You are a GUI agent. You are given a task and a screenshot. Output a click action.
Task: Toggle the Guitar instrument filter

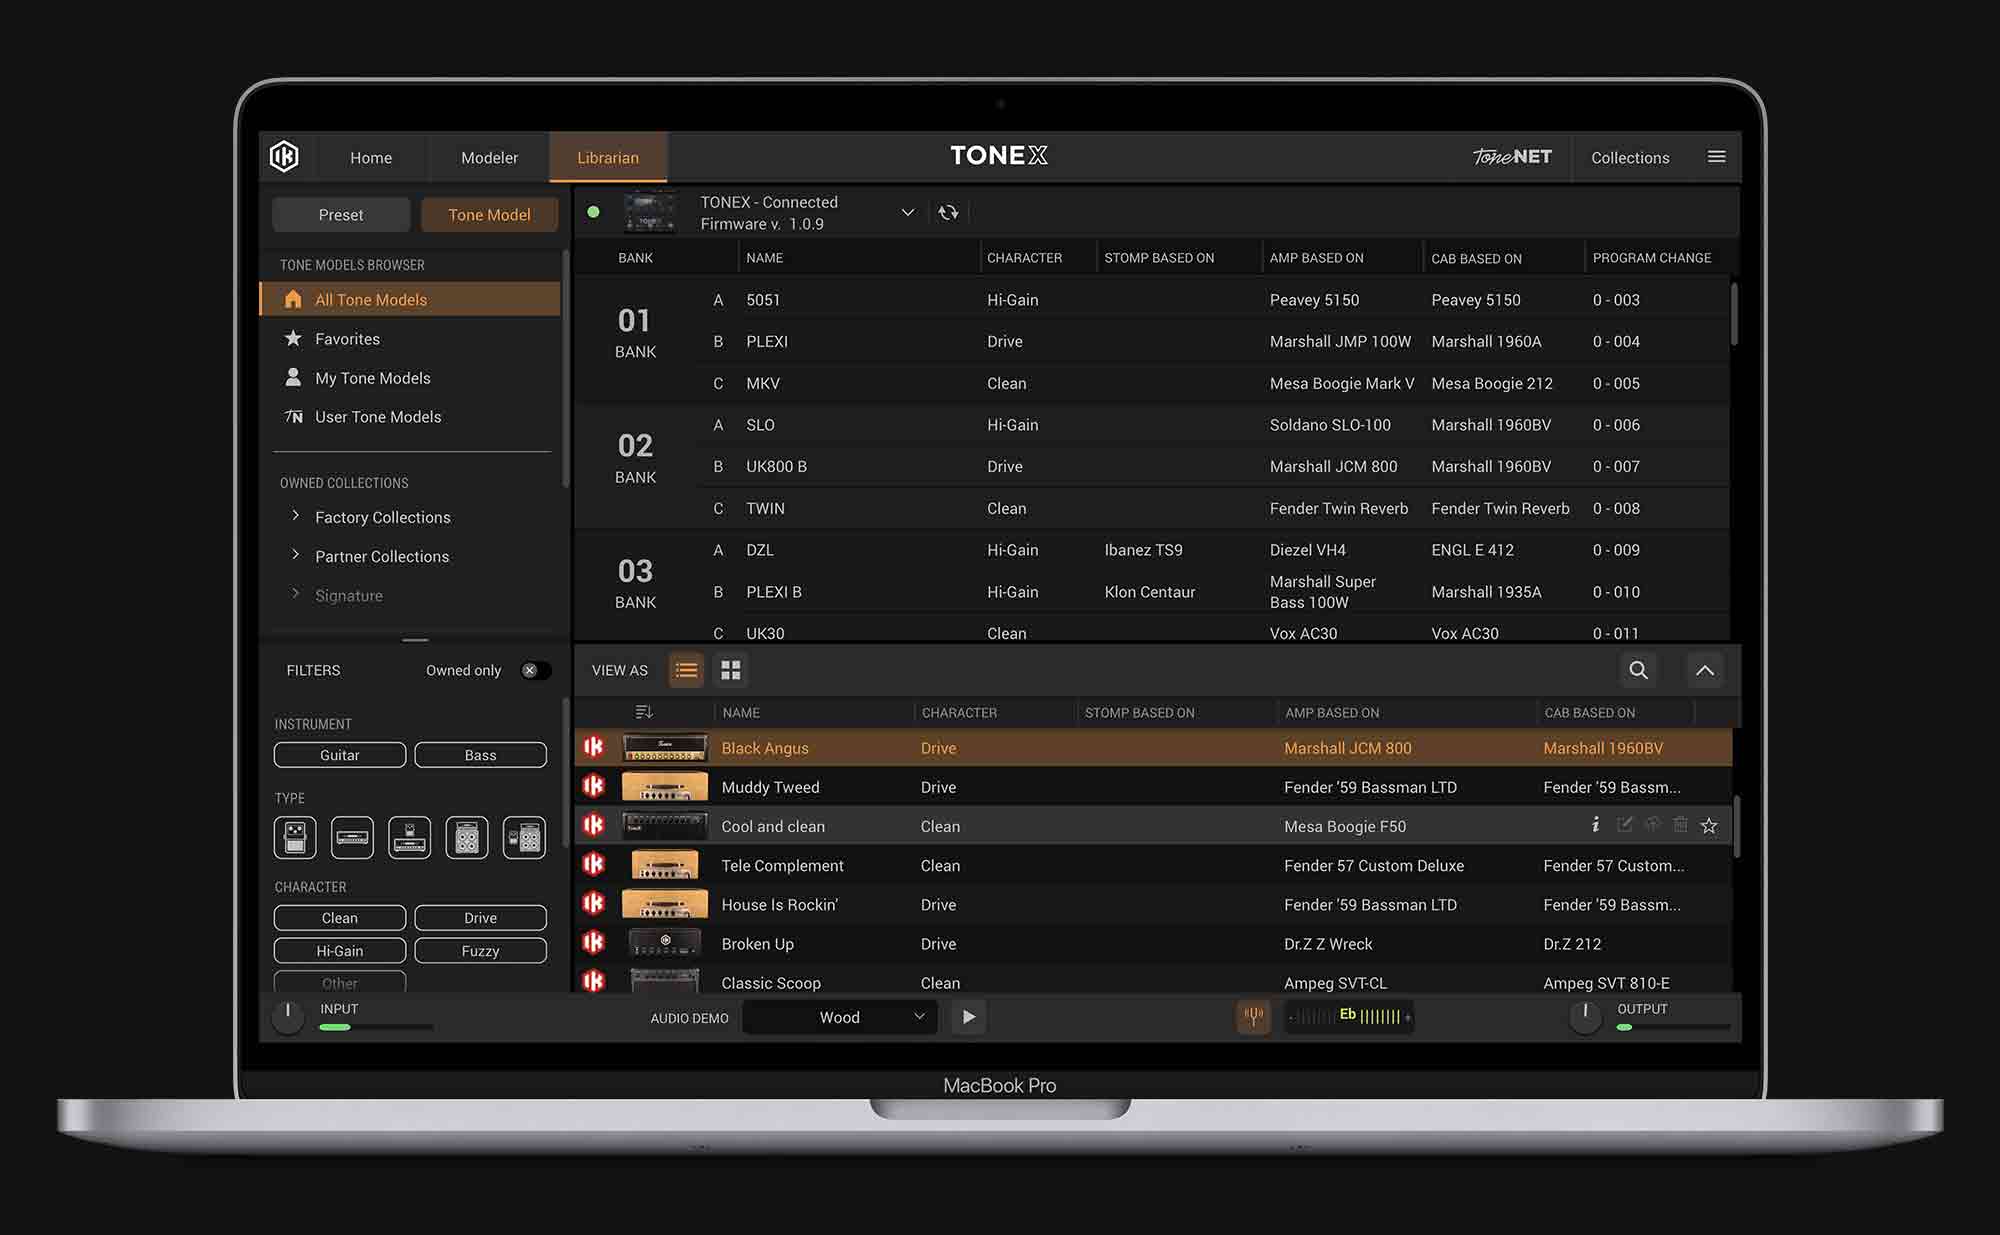340,755
